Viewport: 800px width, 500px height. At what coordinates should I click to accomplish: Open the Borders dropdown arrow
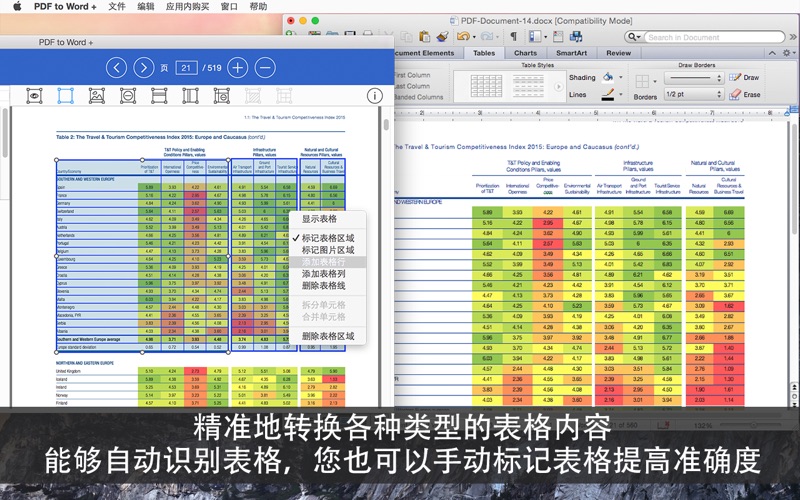[655, 82]
